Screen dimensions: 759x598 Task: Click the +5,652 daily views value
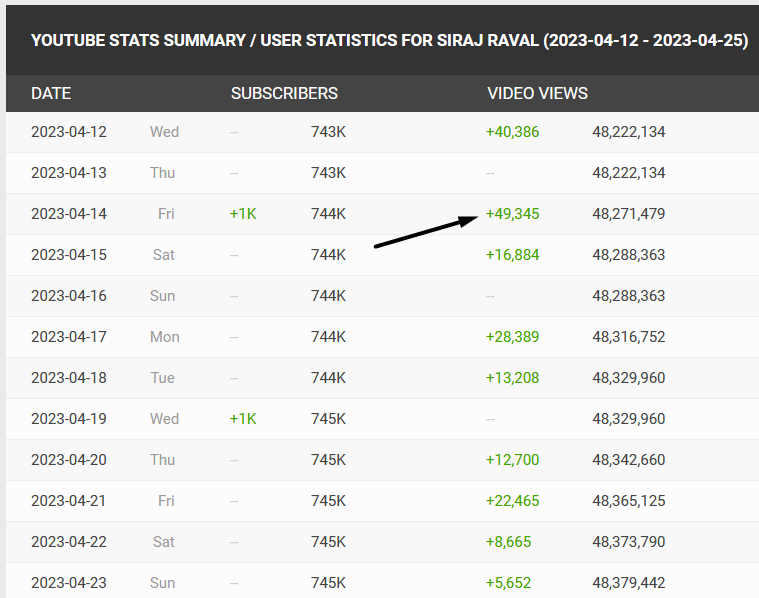pos(508,583)
